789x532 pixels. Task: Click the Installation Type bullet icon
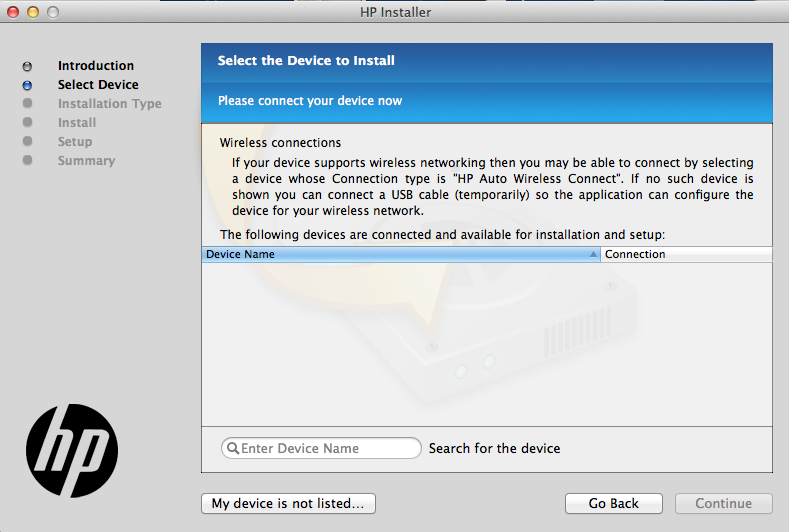pyautogui.click(x=27, y=103)
